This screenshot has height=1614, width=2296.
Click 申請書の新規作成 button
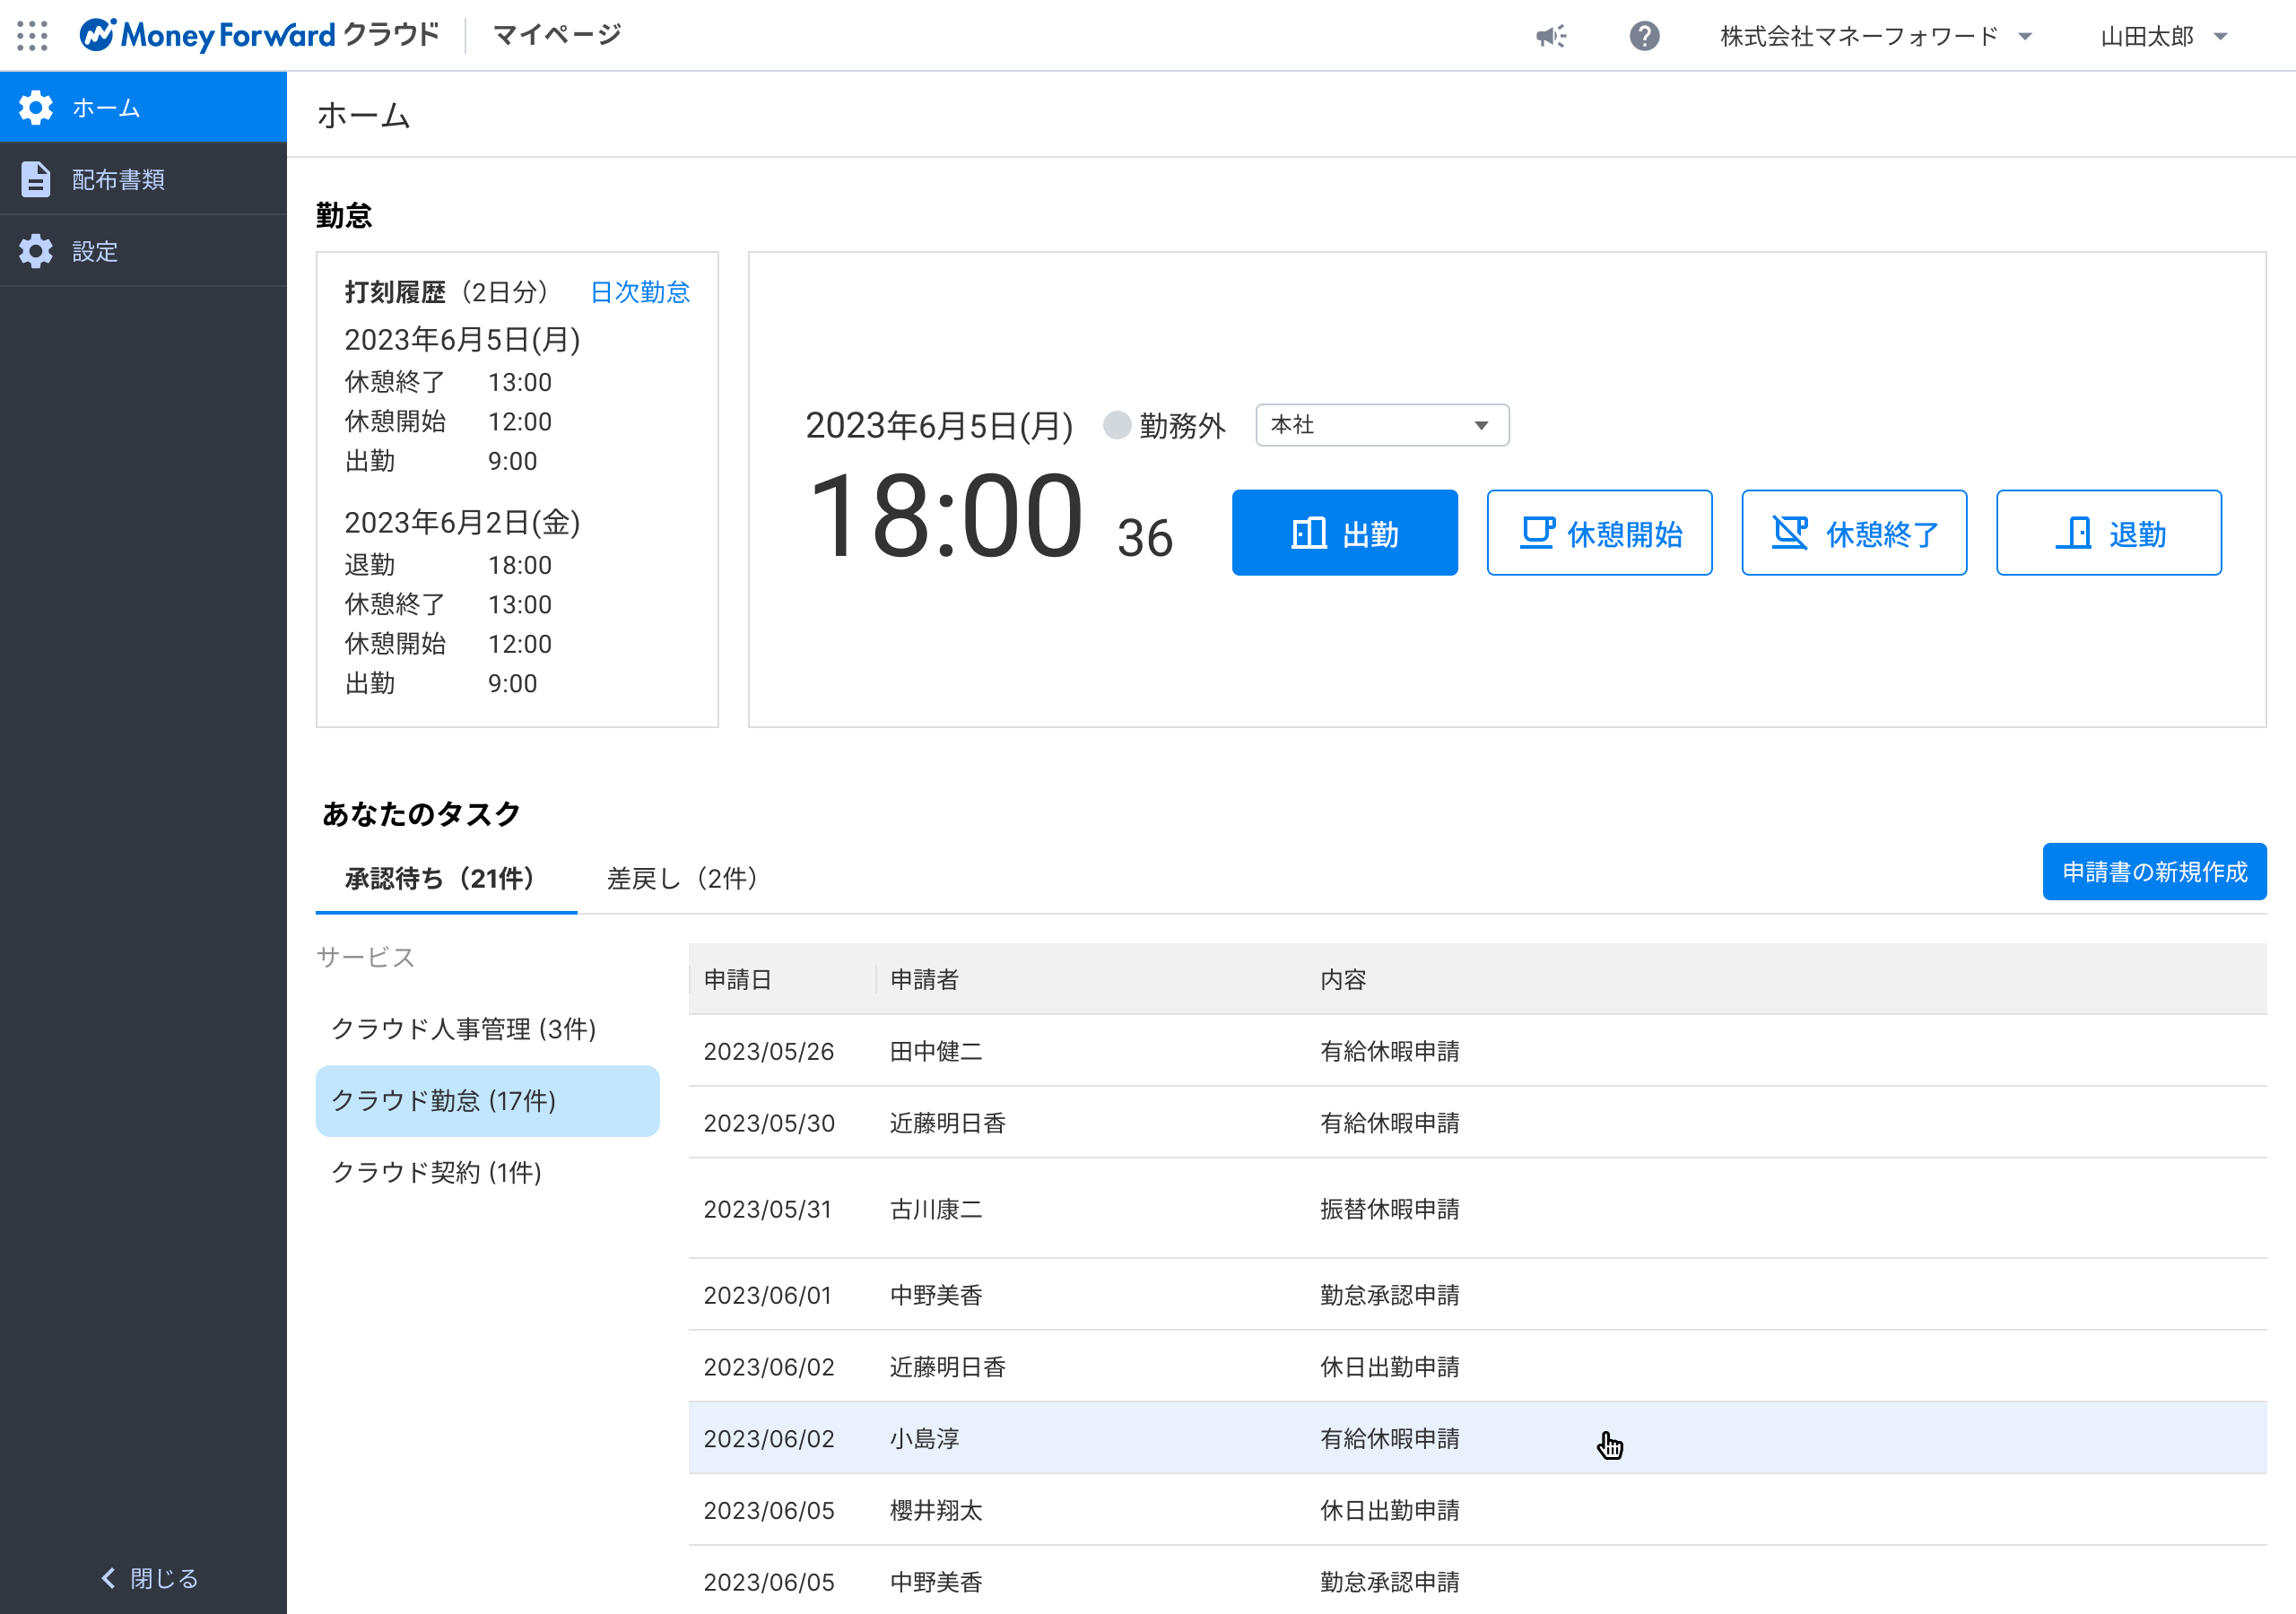[x=2153, y=871]
